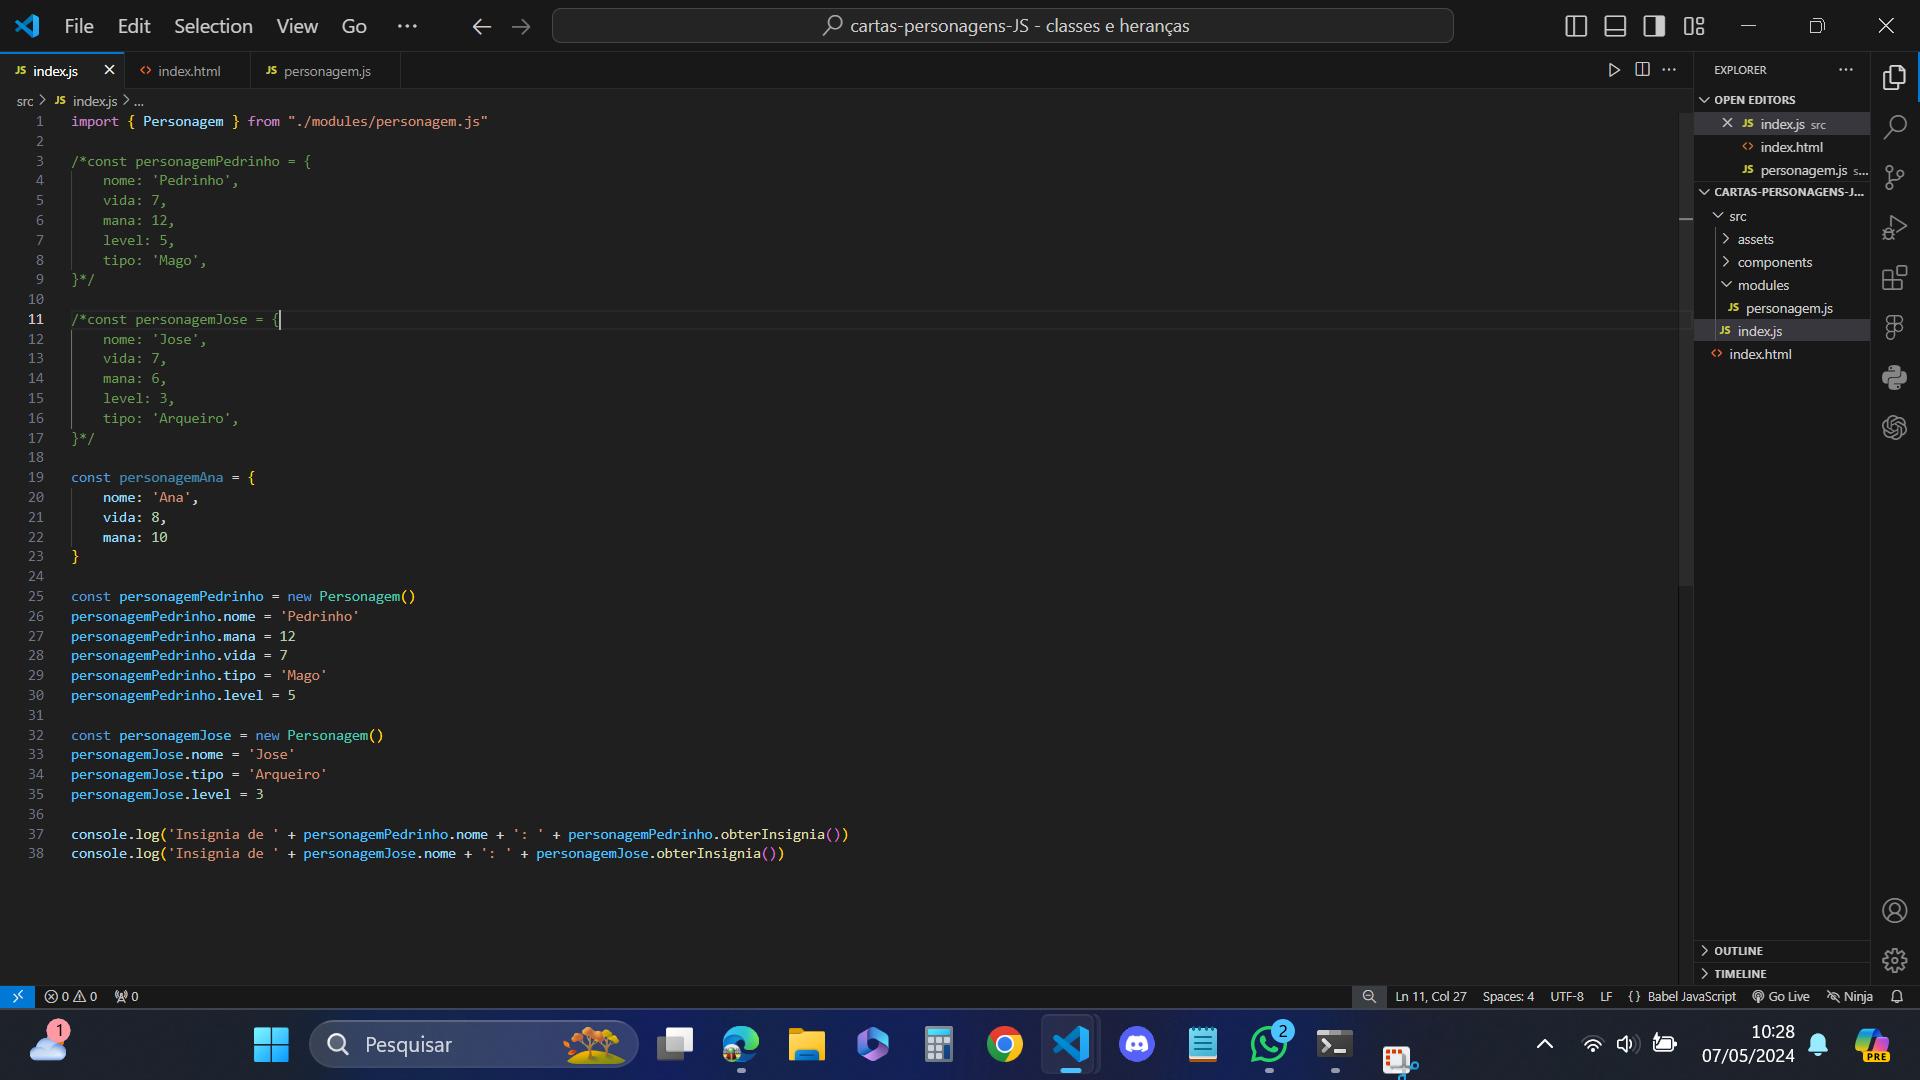
Task: Open the Split Editor icon
Action: click(x=1642, y=70)
